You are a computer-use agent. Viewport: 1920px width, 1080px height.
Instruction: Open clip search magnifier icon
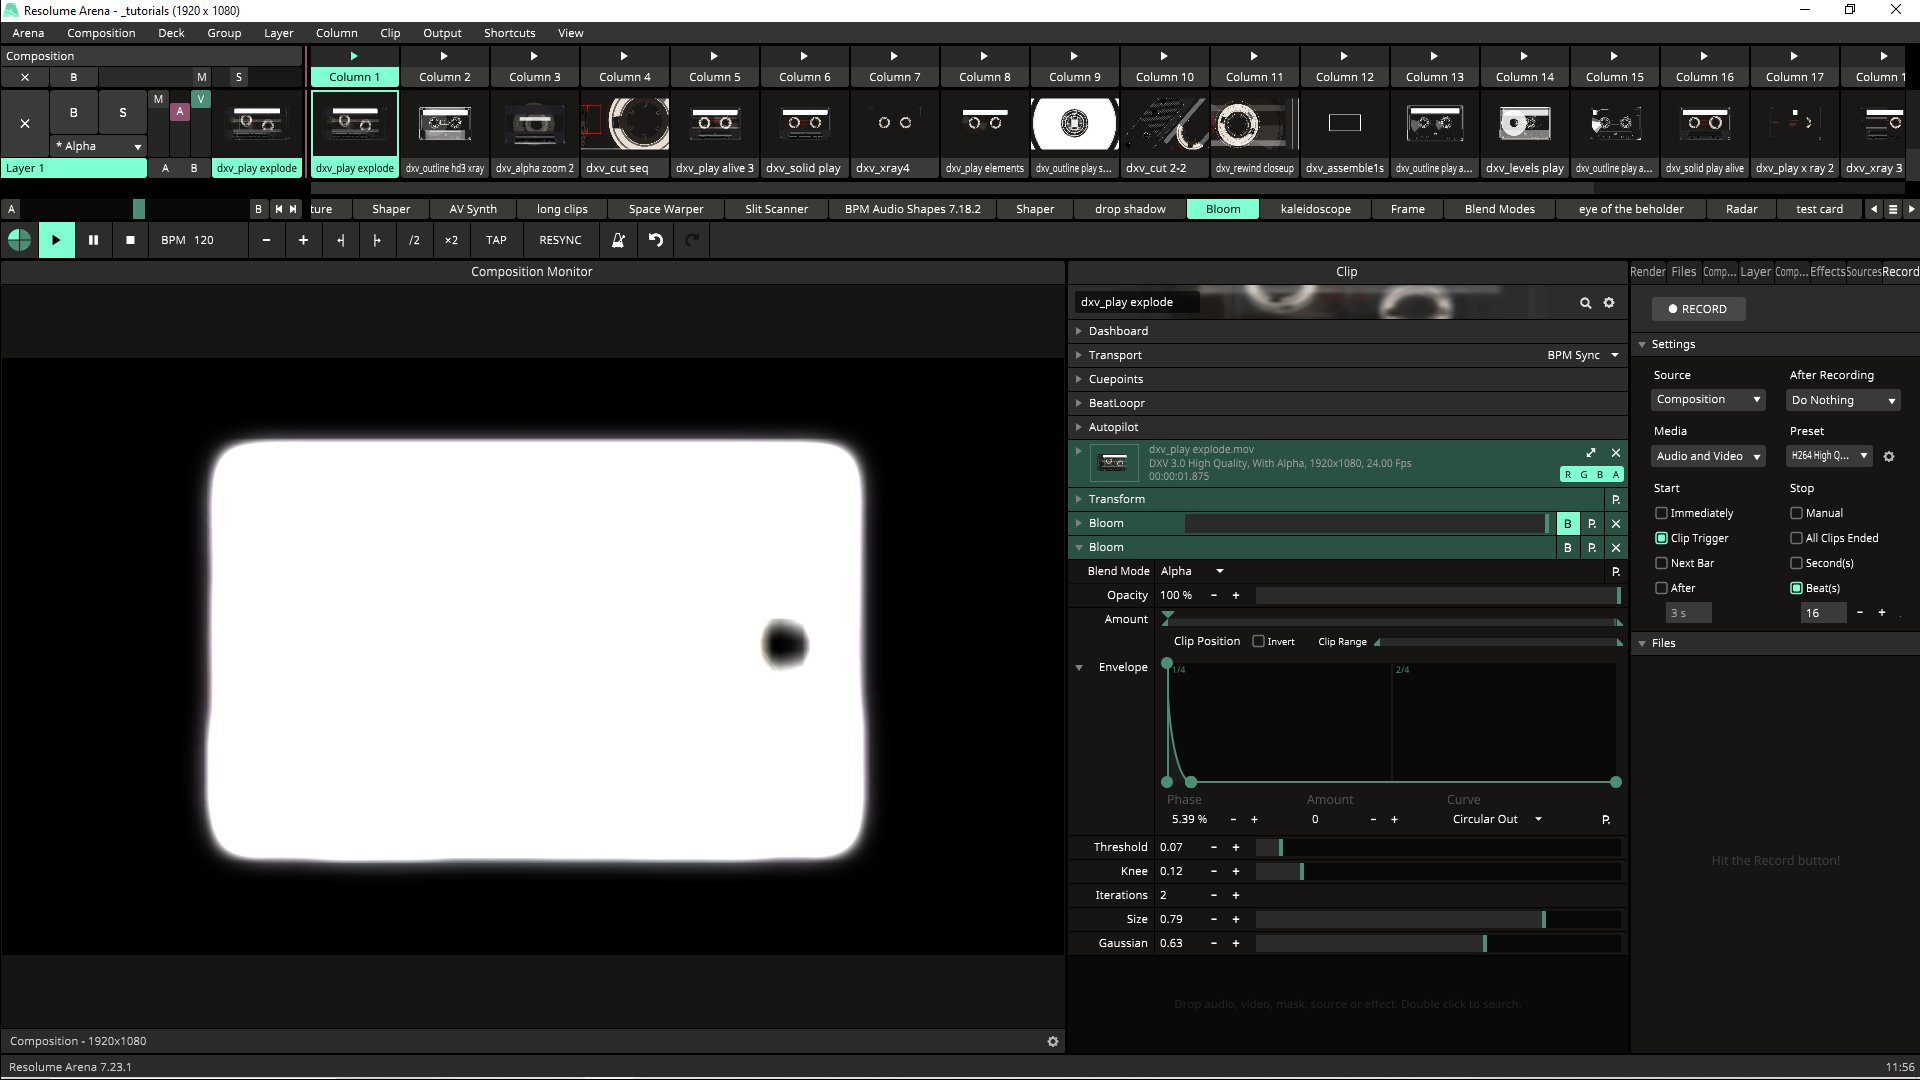(1585, 302)
